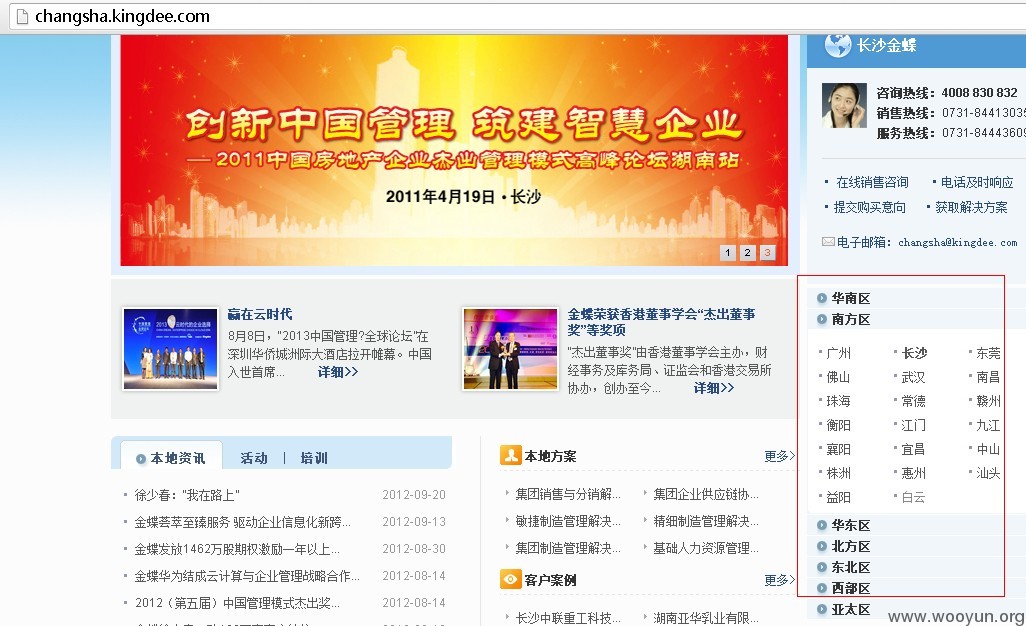This screenshot has height=626, width=1026.
Task: Click 电话及时响应 link
Action: pos(976,183)
